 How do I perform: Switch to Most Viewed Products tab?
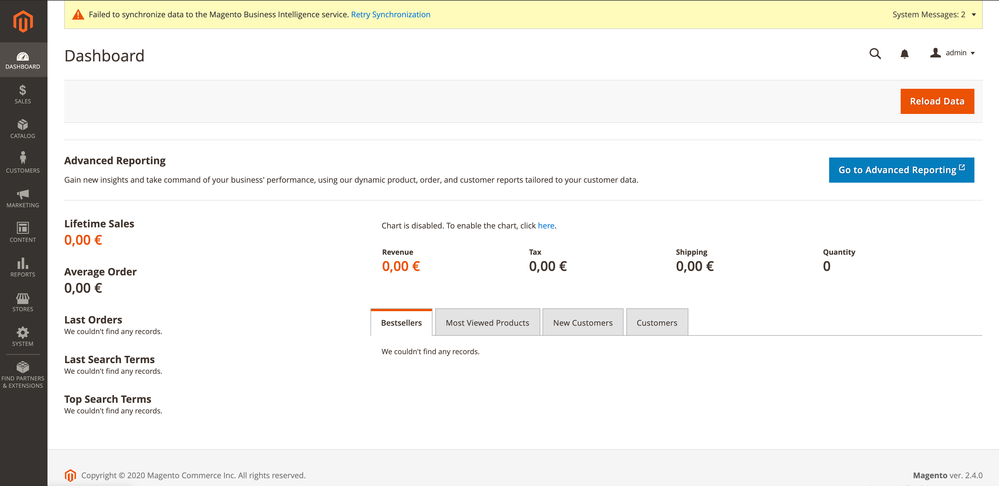(487, 323)
